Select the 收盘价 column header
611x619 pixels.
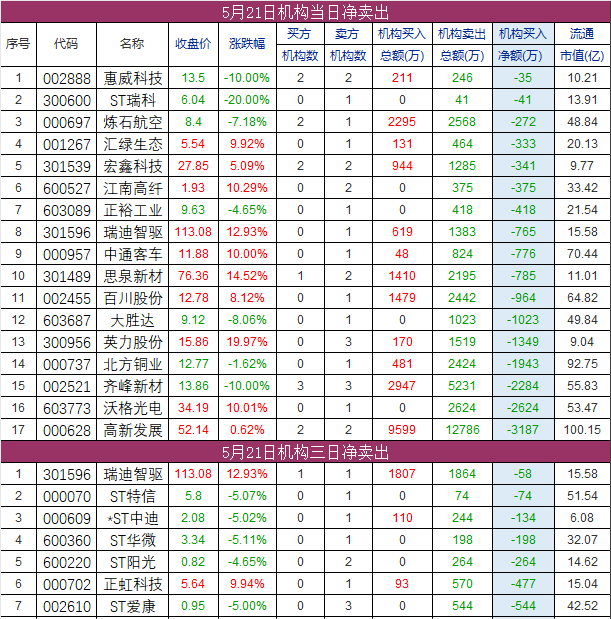click(193, 44)
